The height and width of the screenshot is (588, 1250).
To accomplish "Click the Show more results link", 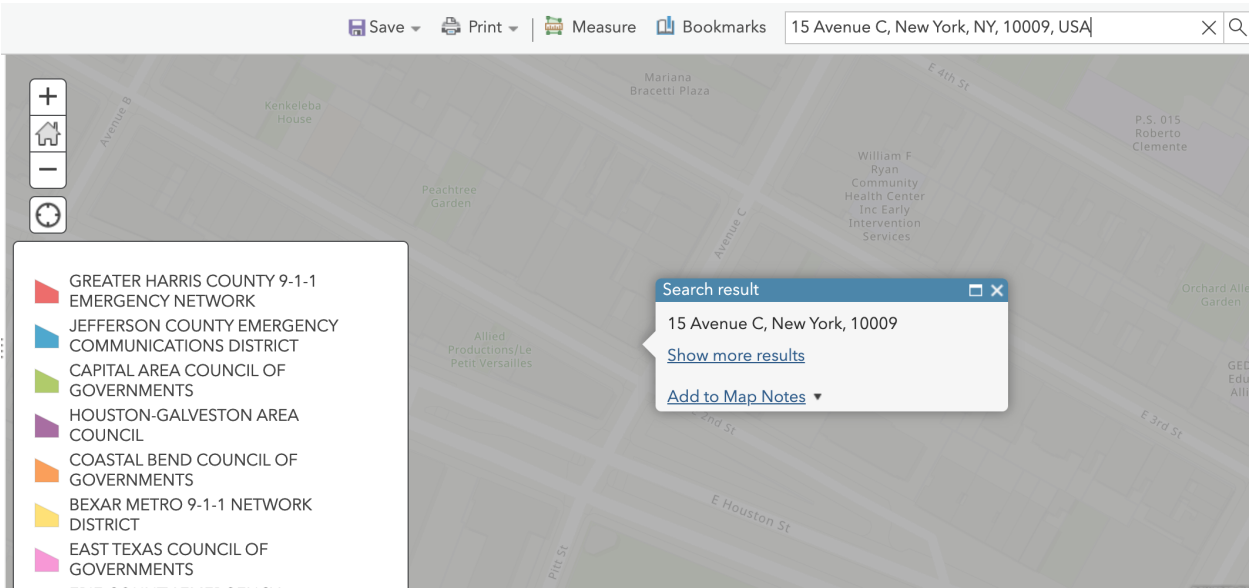I will pyautogui.click(x=736, y=355).
